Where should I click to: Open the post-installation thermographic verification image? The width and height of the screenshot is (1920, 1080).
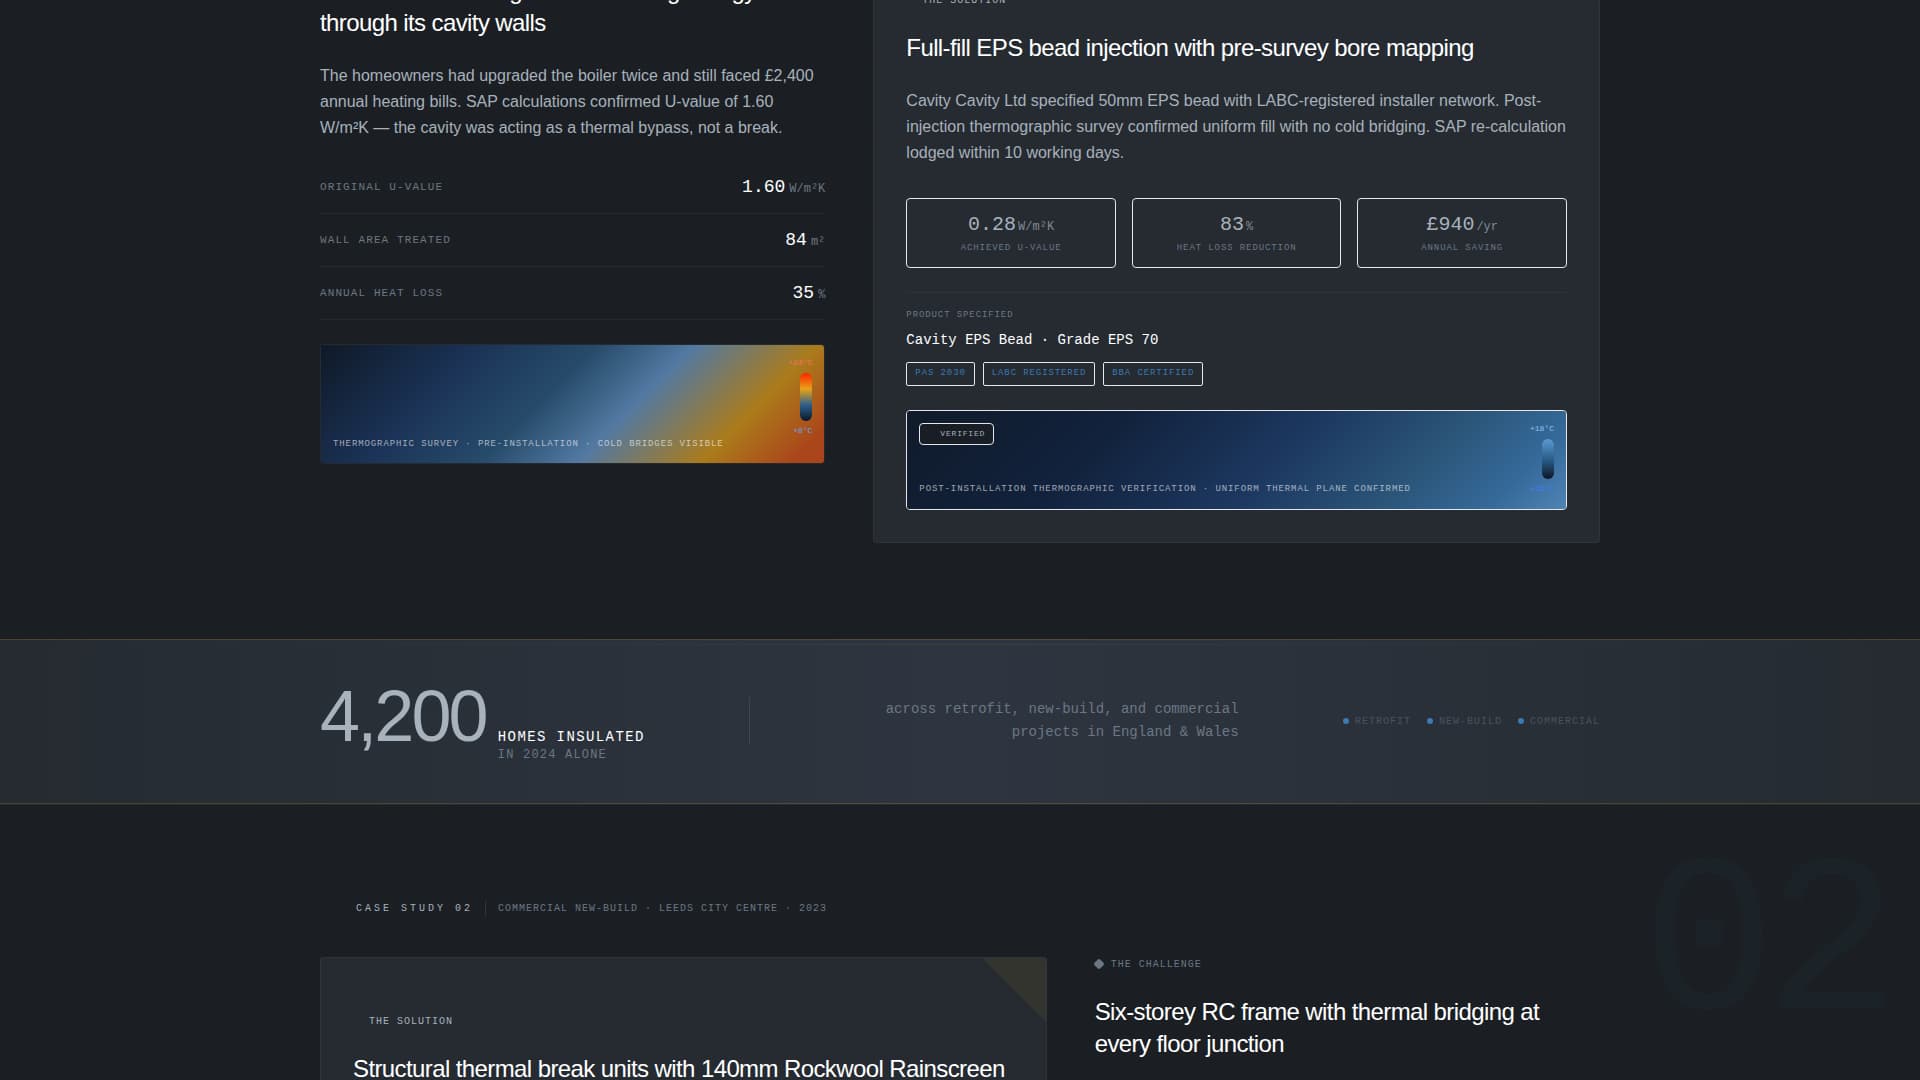[x=1236, y=460]
